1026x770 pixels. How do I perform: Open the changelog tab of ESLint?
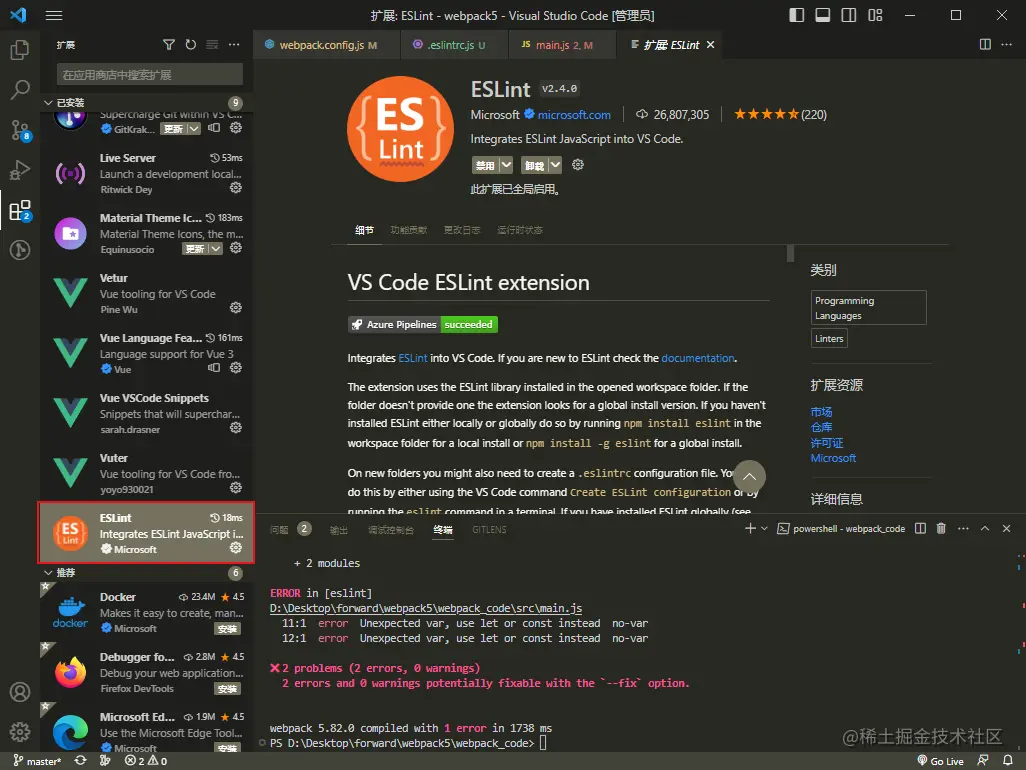462,230
